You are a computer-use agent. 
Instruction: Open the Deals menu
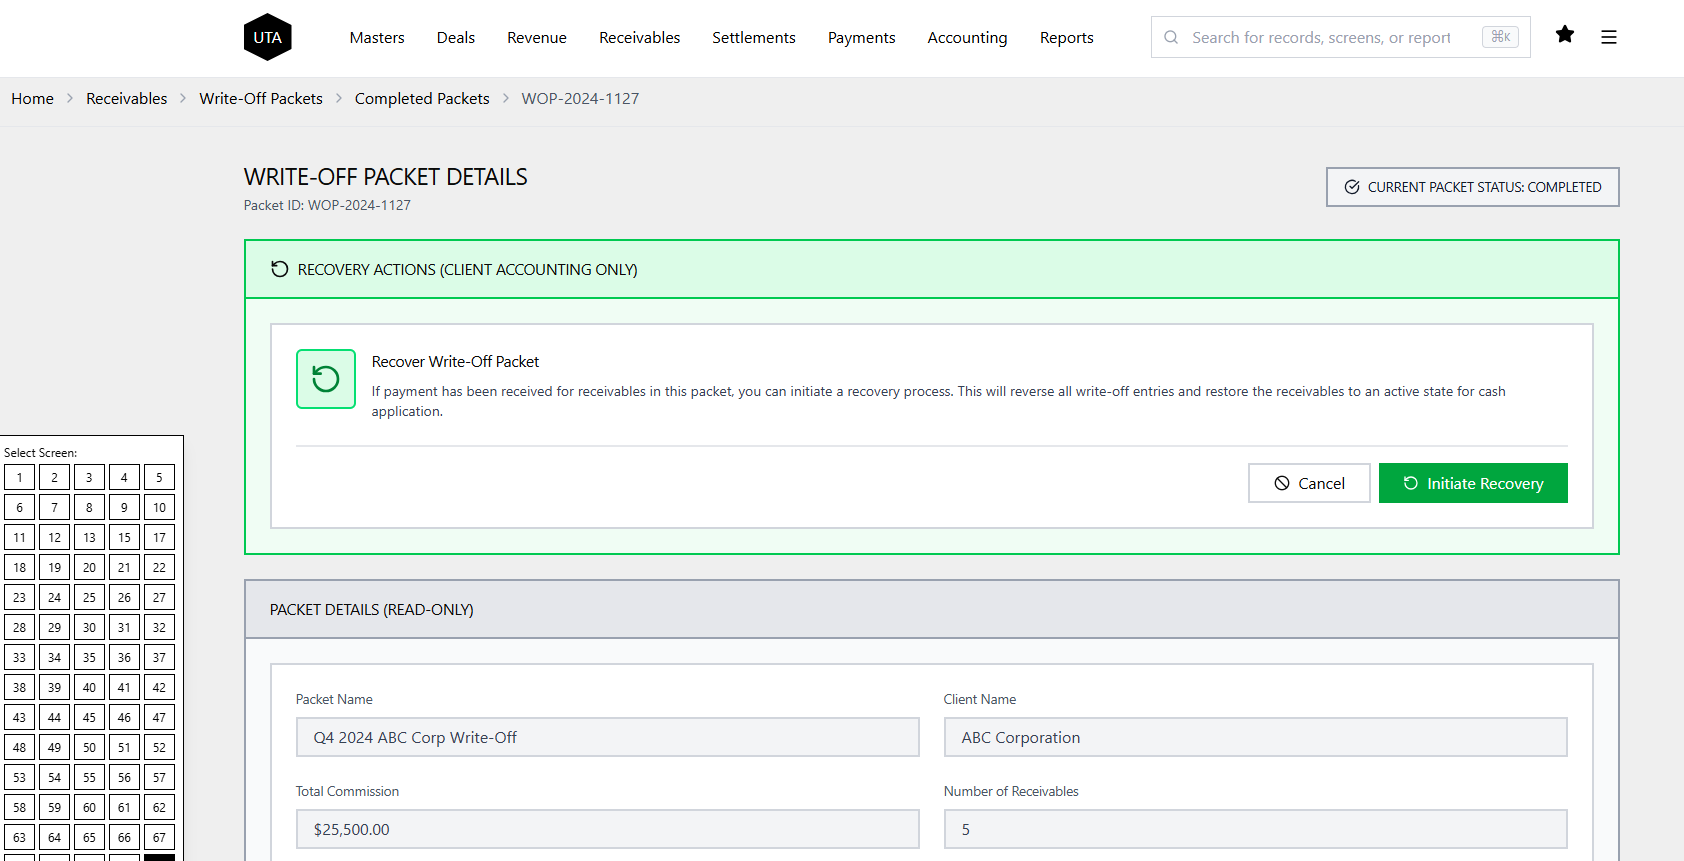point(456,37)
